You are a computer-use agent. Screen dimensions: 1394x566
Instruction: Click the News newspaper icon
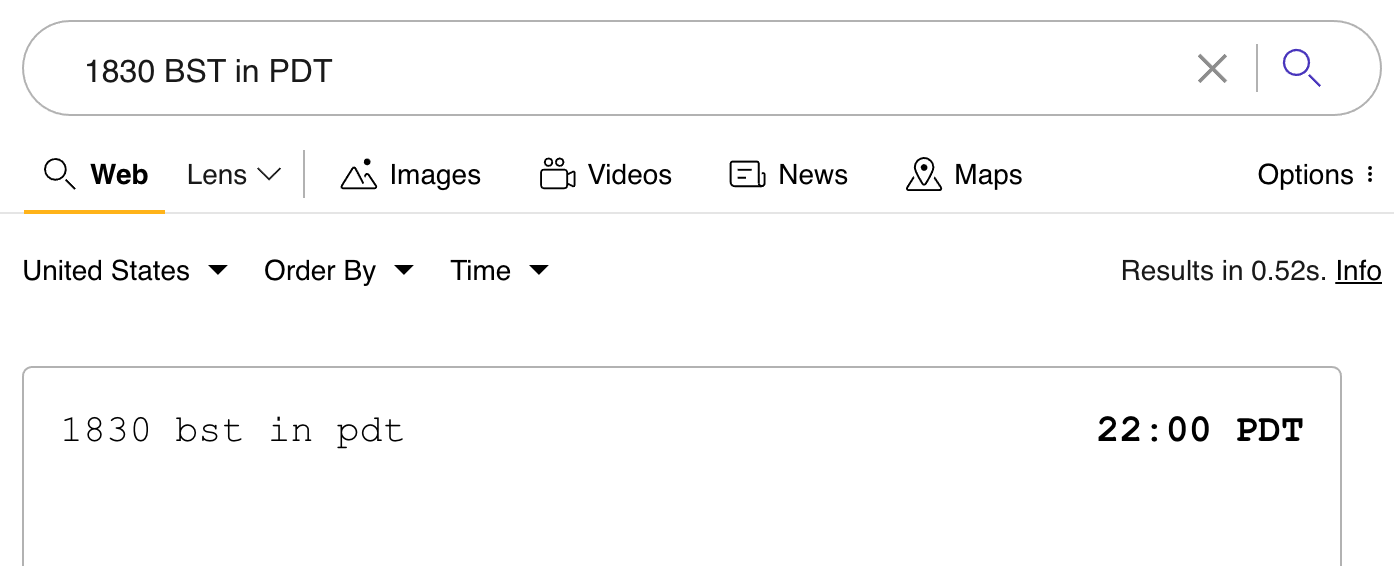pyautogui.click(x=747, y=175)
